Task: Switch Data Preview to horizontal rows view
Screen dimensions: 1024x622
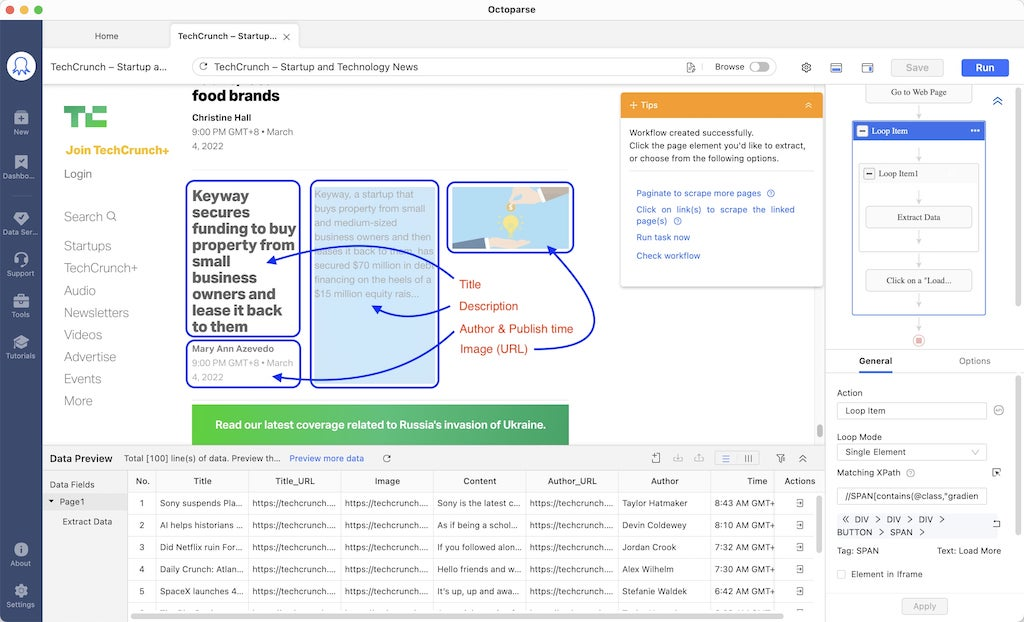Action: tap(726, 459)
